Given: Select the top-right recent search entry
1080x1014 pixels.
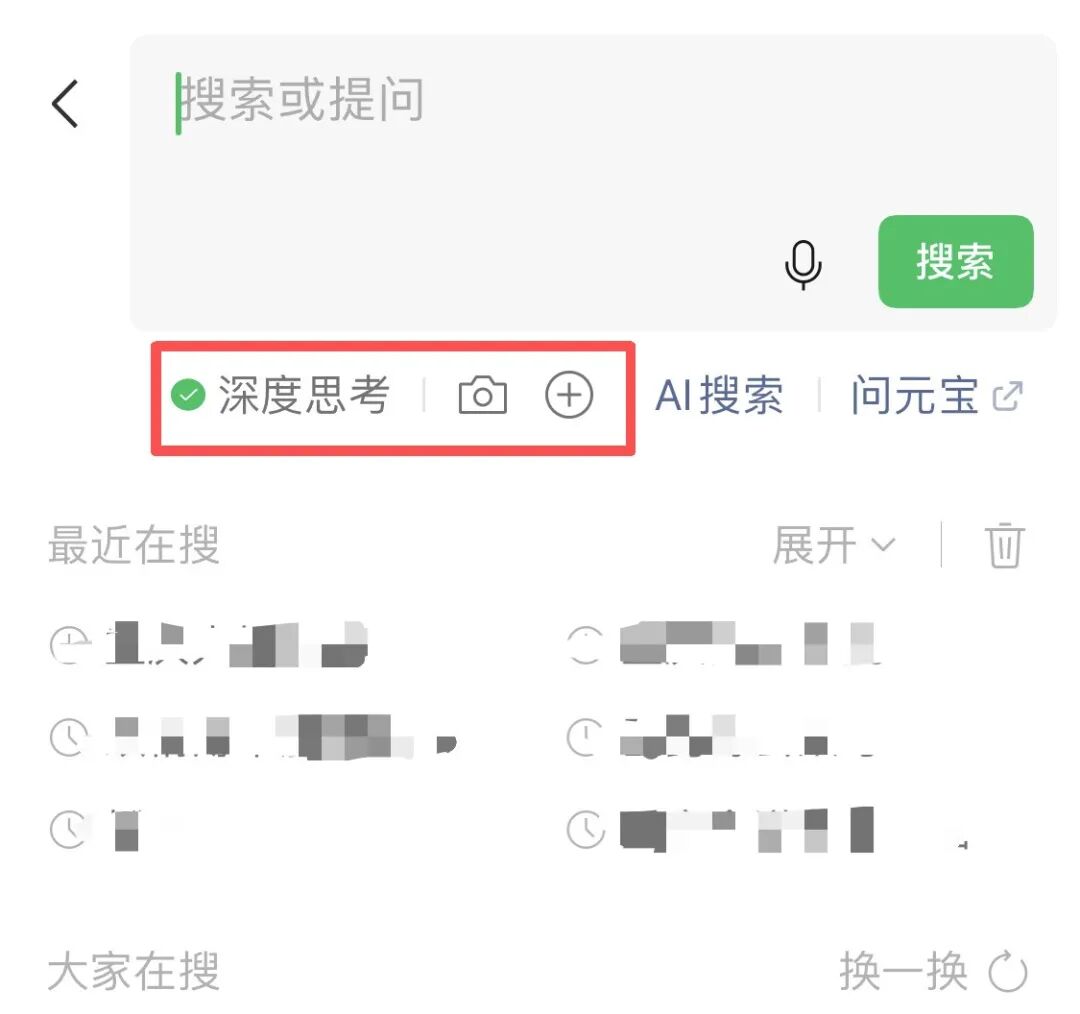Looking at the screenshot, I should 723,643.
